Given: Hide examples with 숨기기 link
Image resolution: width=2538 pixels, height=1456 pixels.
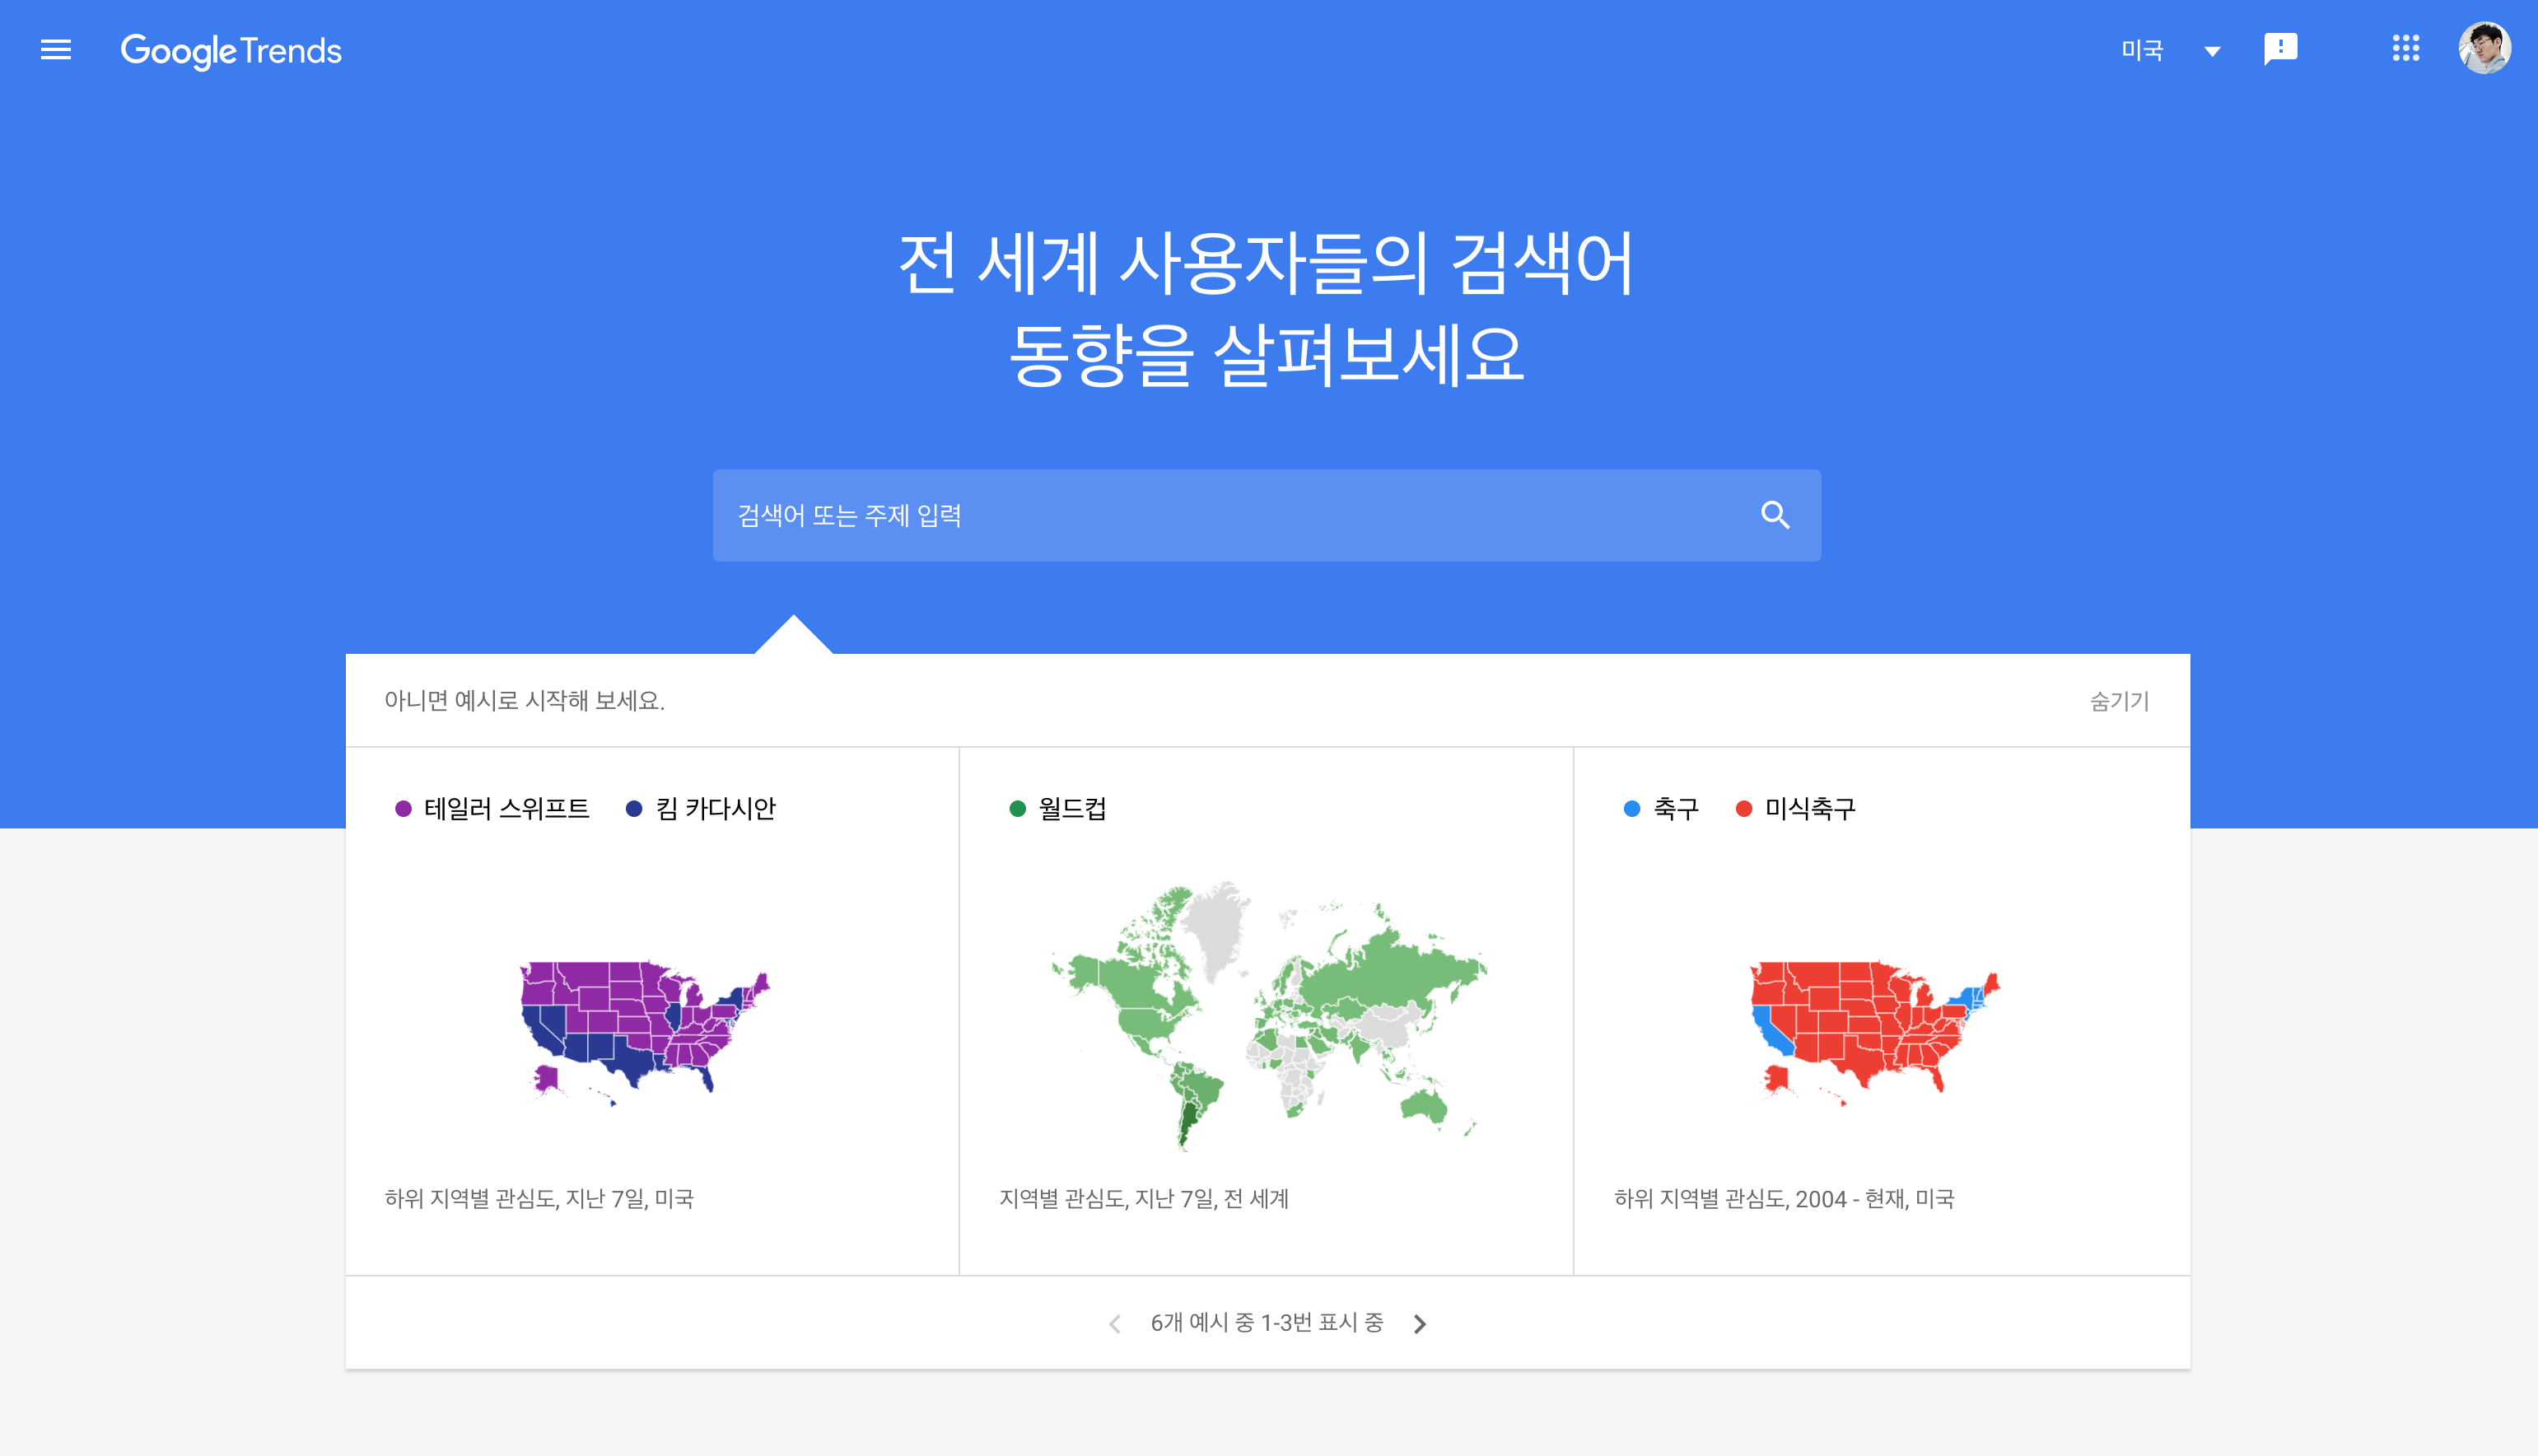Looking at the screenshot, I should [x=2119, y=701].
